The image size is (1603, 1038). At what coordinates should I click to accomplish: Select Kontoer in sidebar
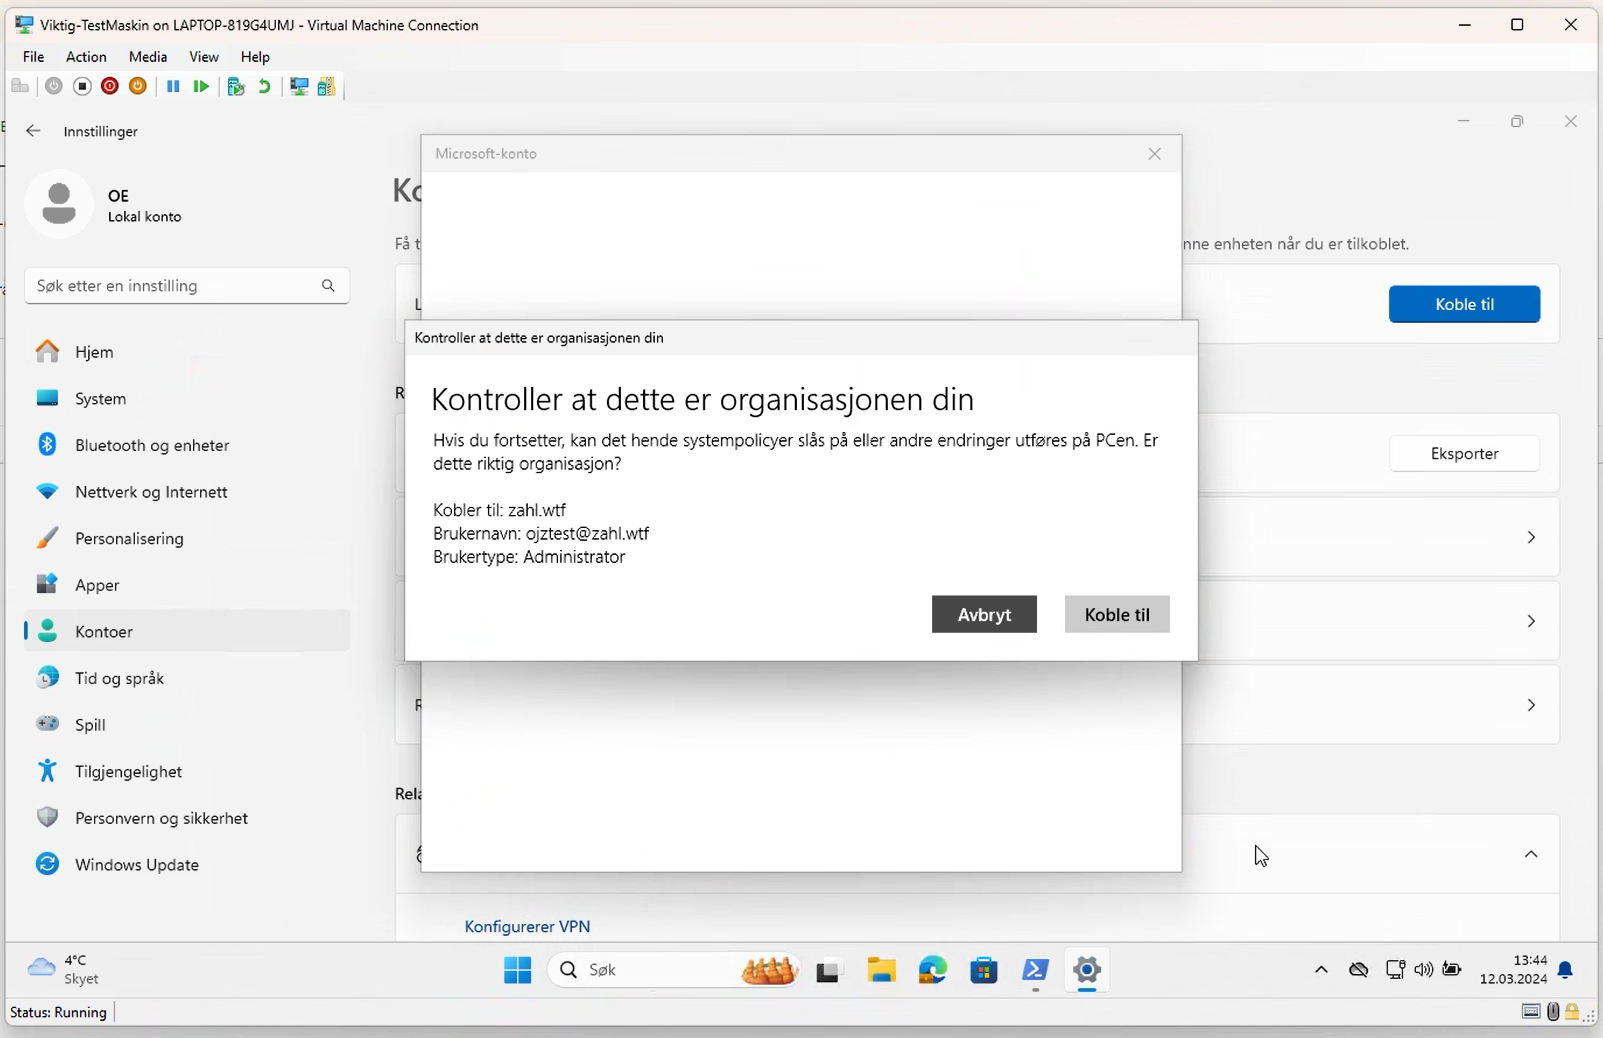(x=187, y=631)
